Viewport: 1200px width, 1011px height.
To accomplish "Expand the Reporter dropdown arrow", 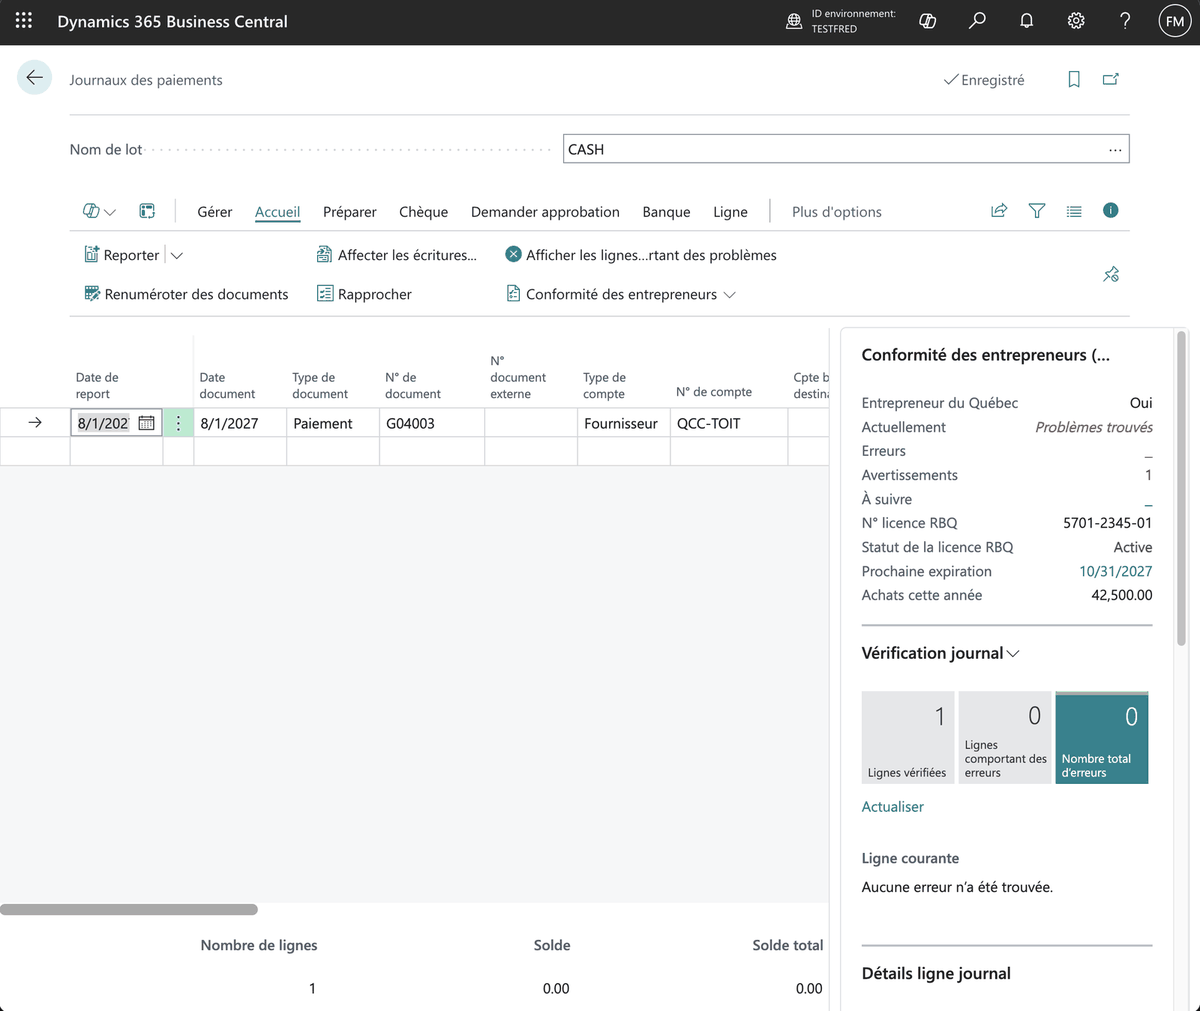I will point(177,256).
